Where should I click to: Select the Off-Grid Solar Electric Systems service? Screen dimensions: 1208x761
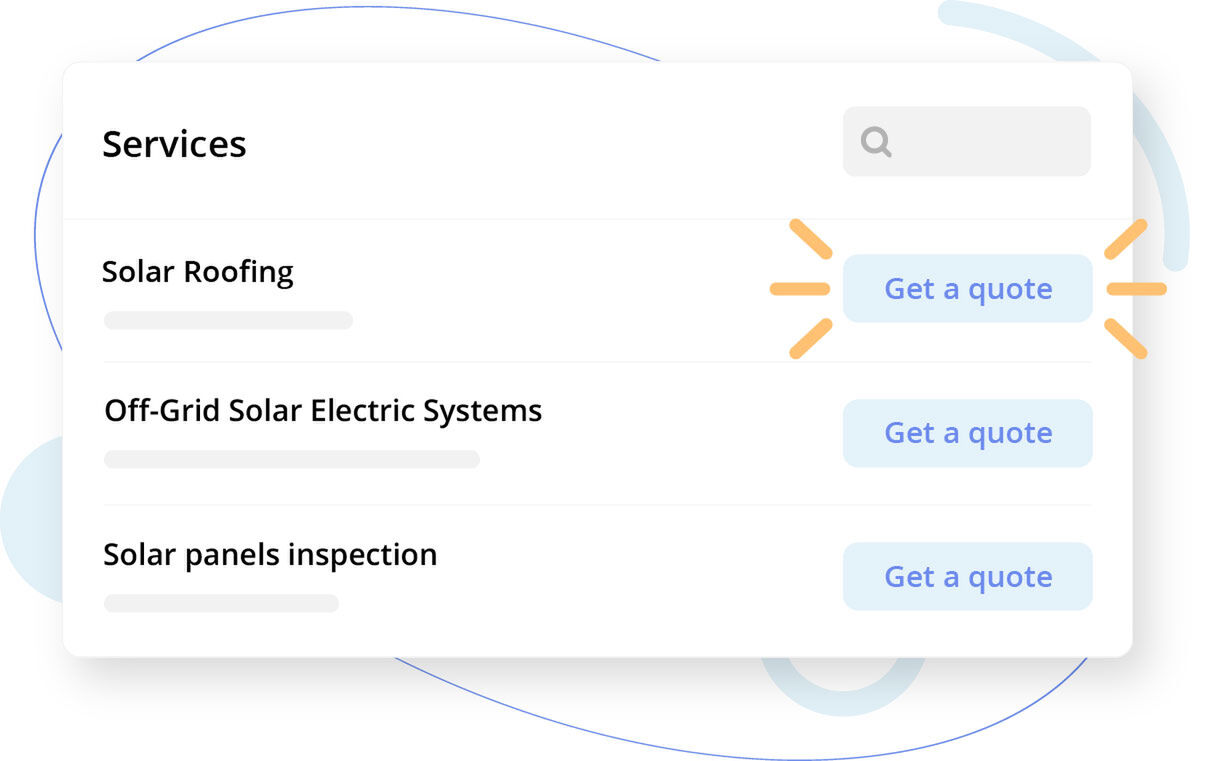click(x=322, y=410)
